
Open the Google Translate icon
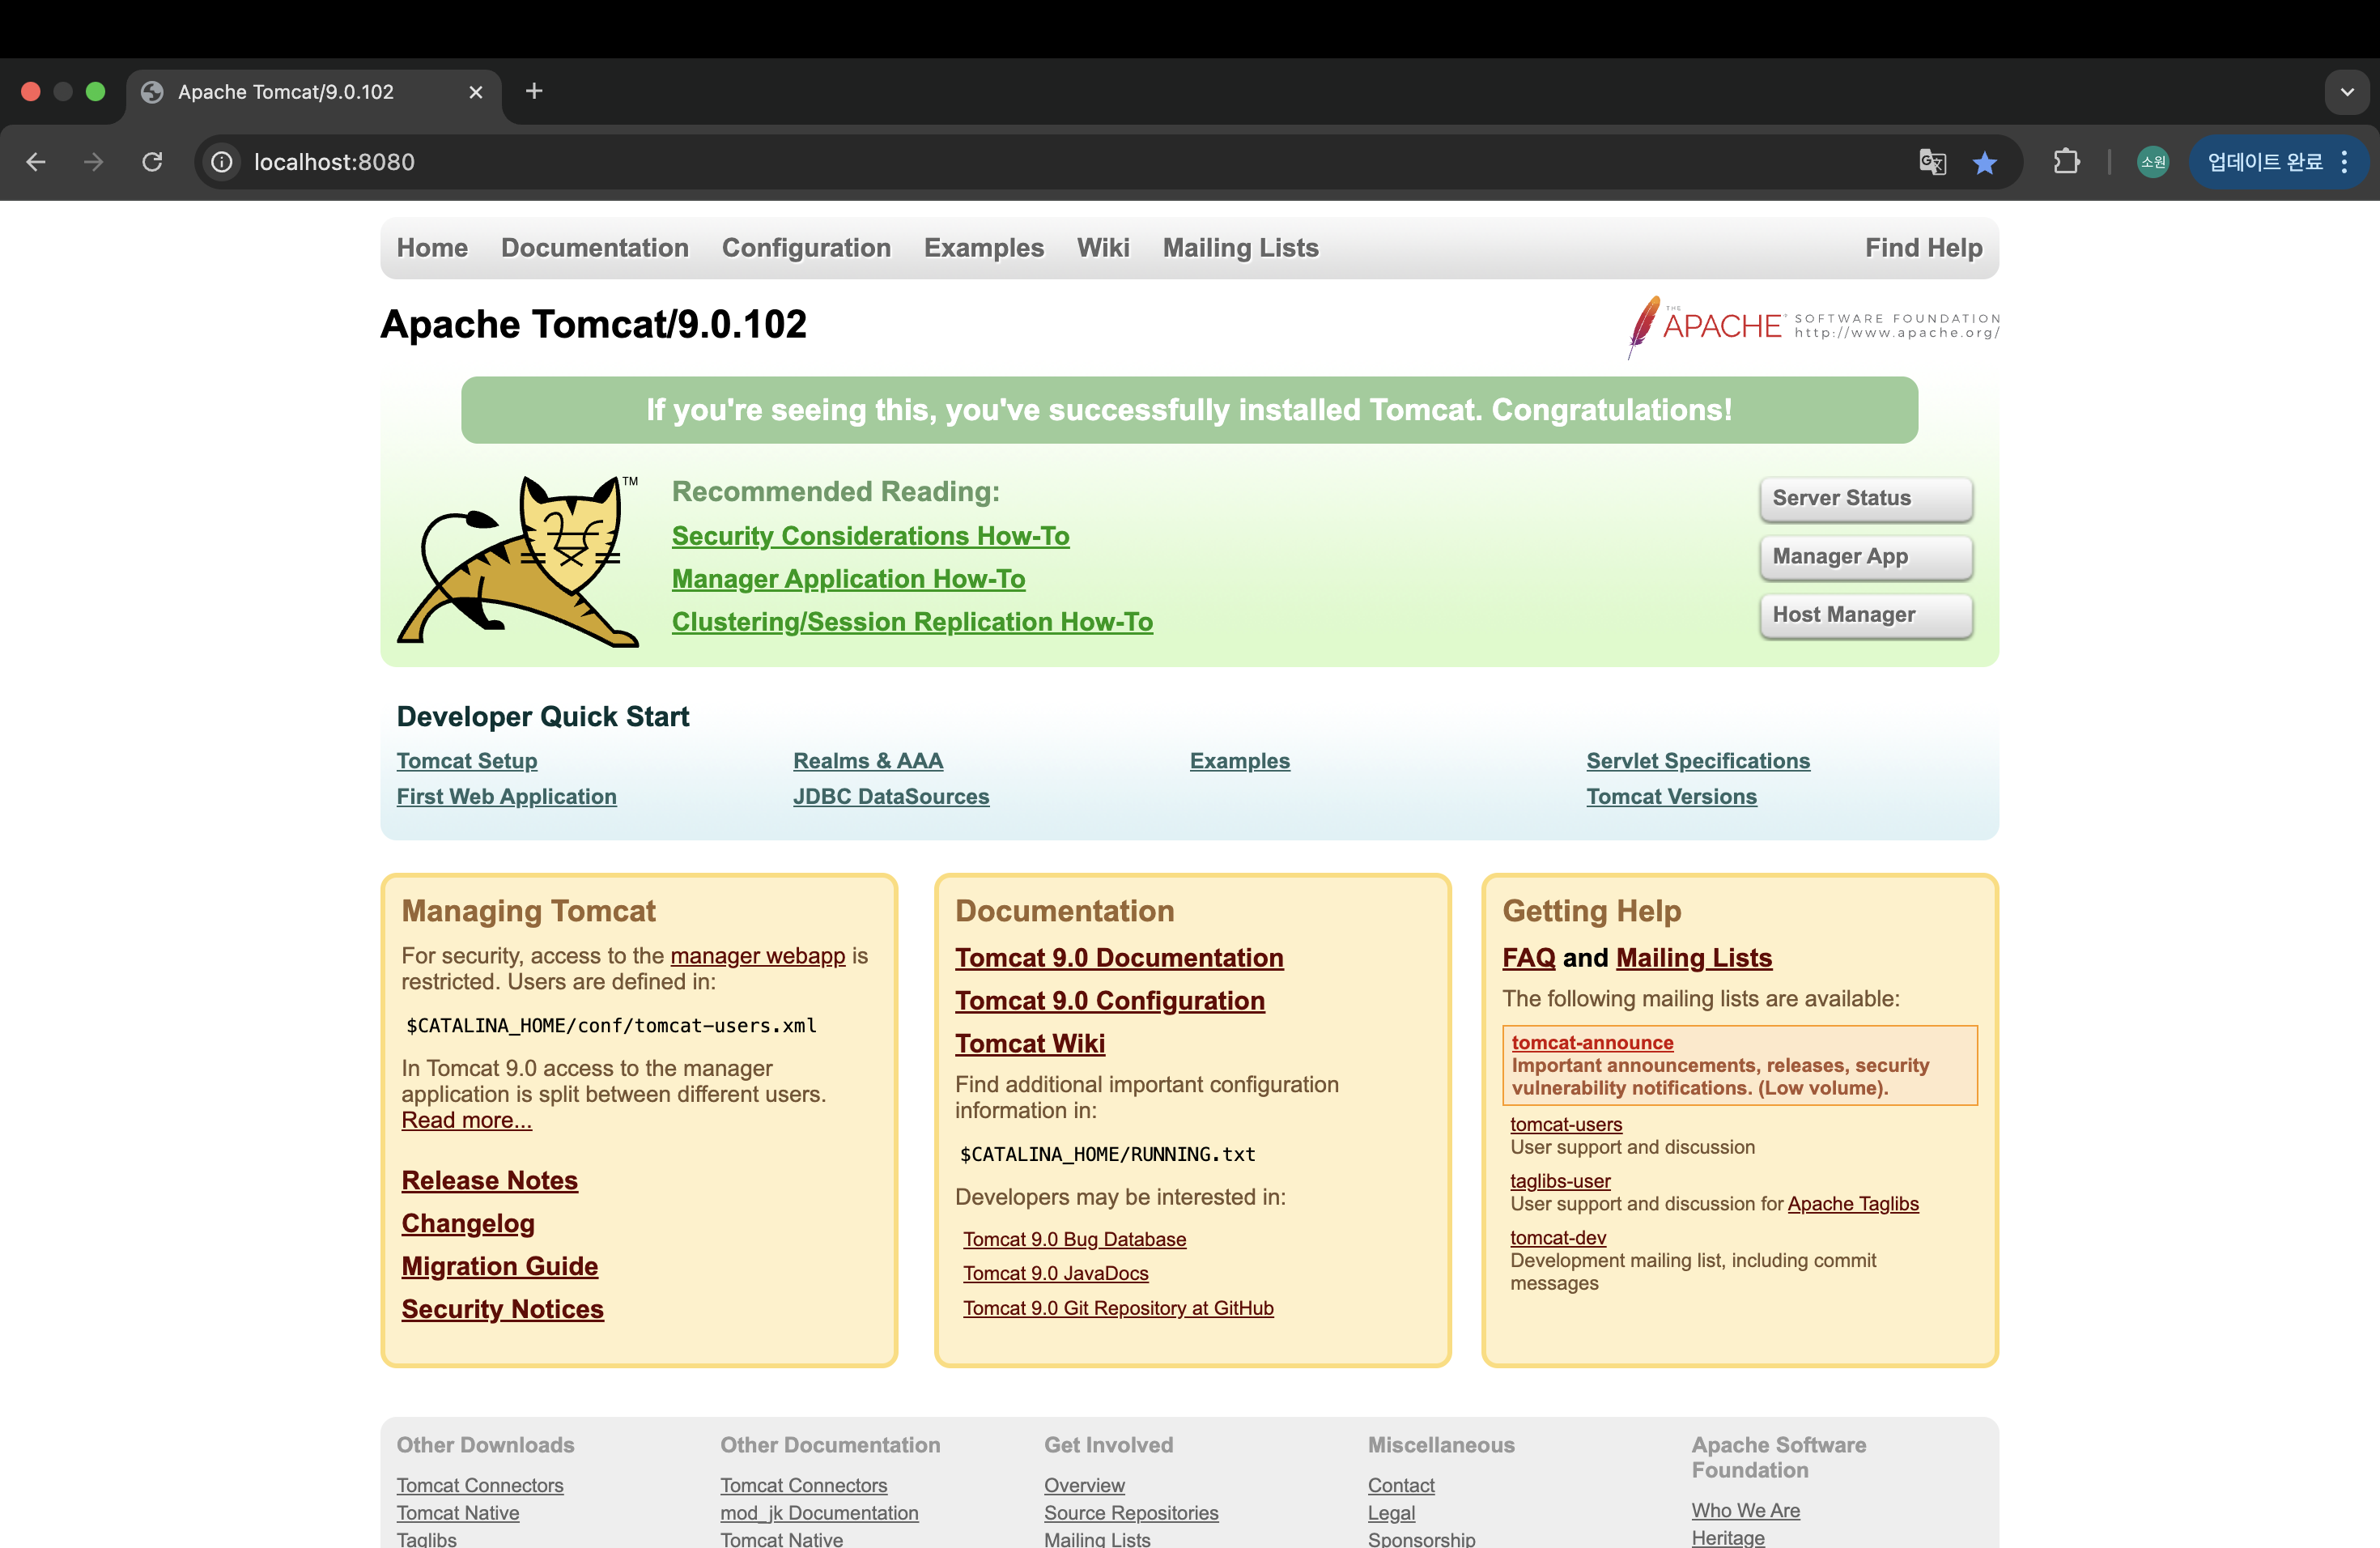pos(1932,162)
